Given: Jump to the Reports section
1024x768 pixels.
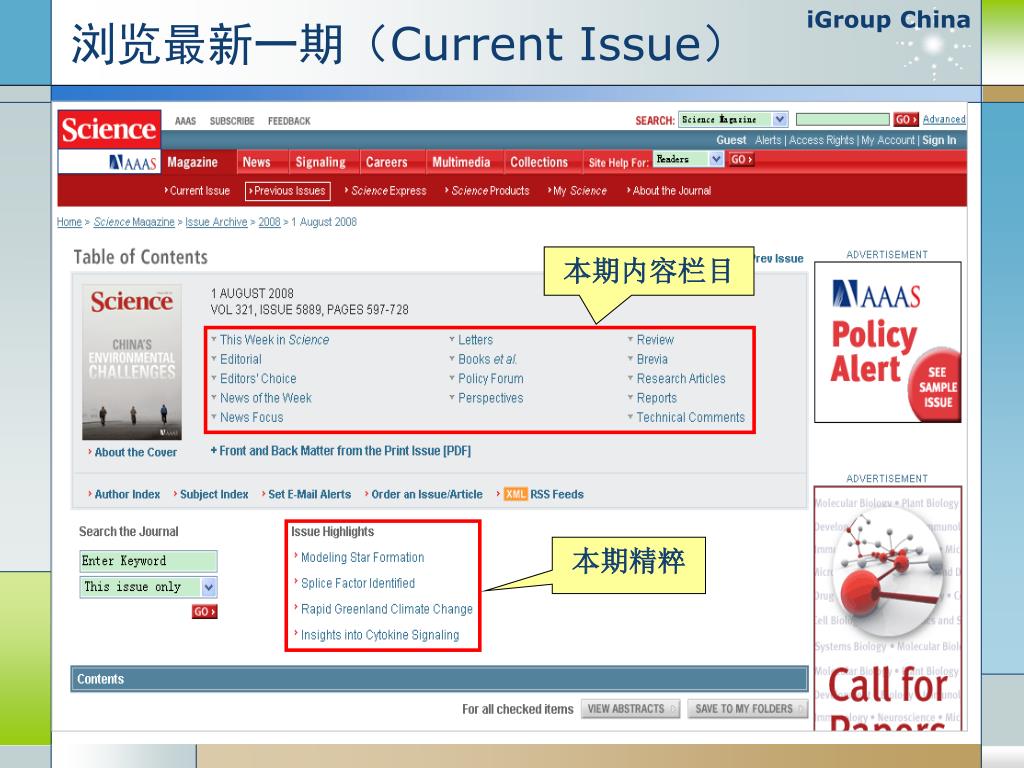Looking at the screenshot, I should point(656,398).
